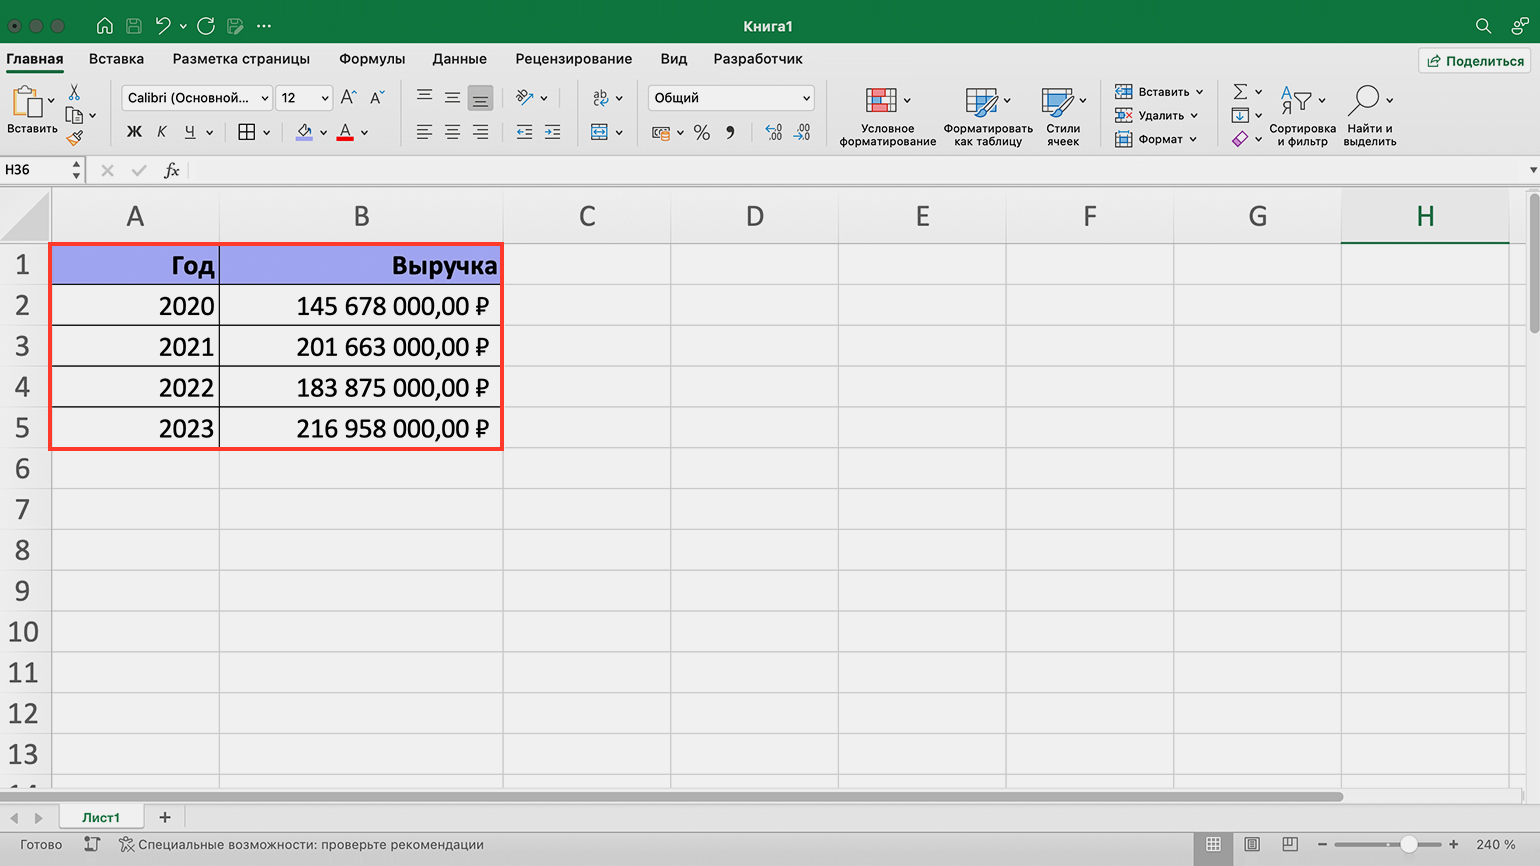Select column H header
The image size is (1540, 866).
[1425, 216]
